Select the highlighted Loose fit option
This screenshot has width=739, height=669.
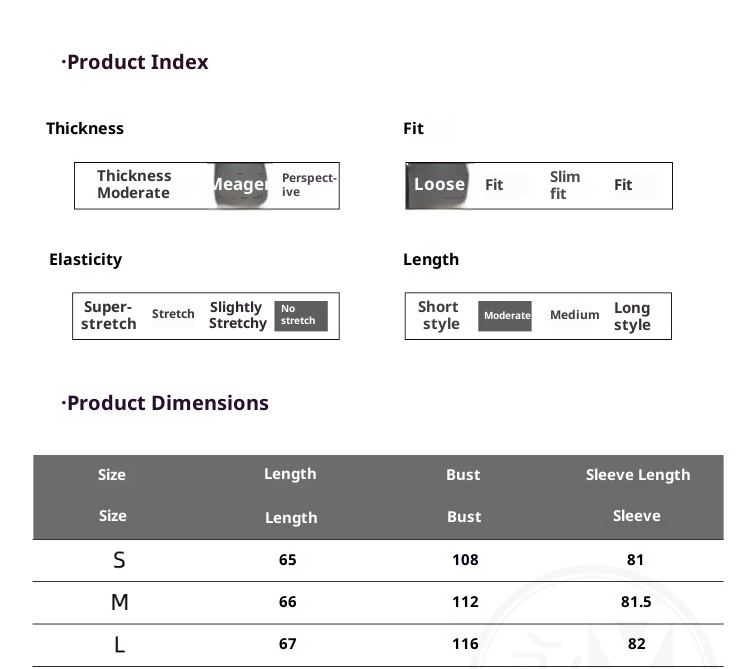[439, 185]
